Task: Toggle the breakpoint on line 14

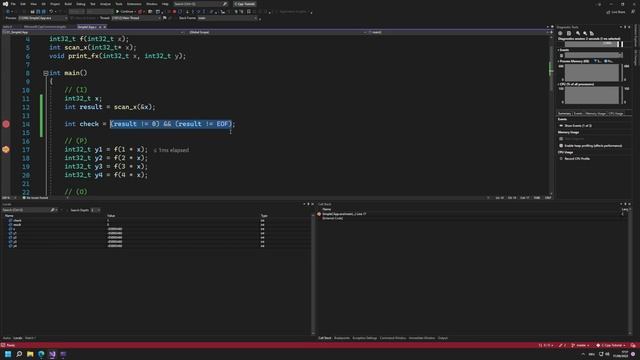Action: (6, 124)
